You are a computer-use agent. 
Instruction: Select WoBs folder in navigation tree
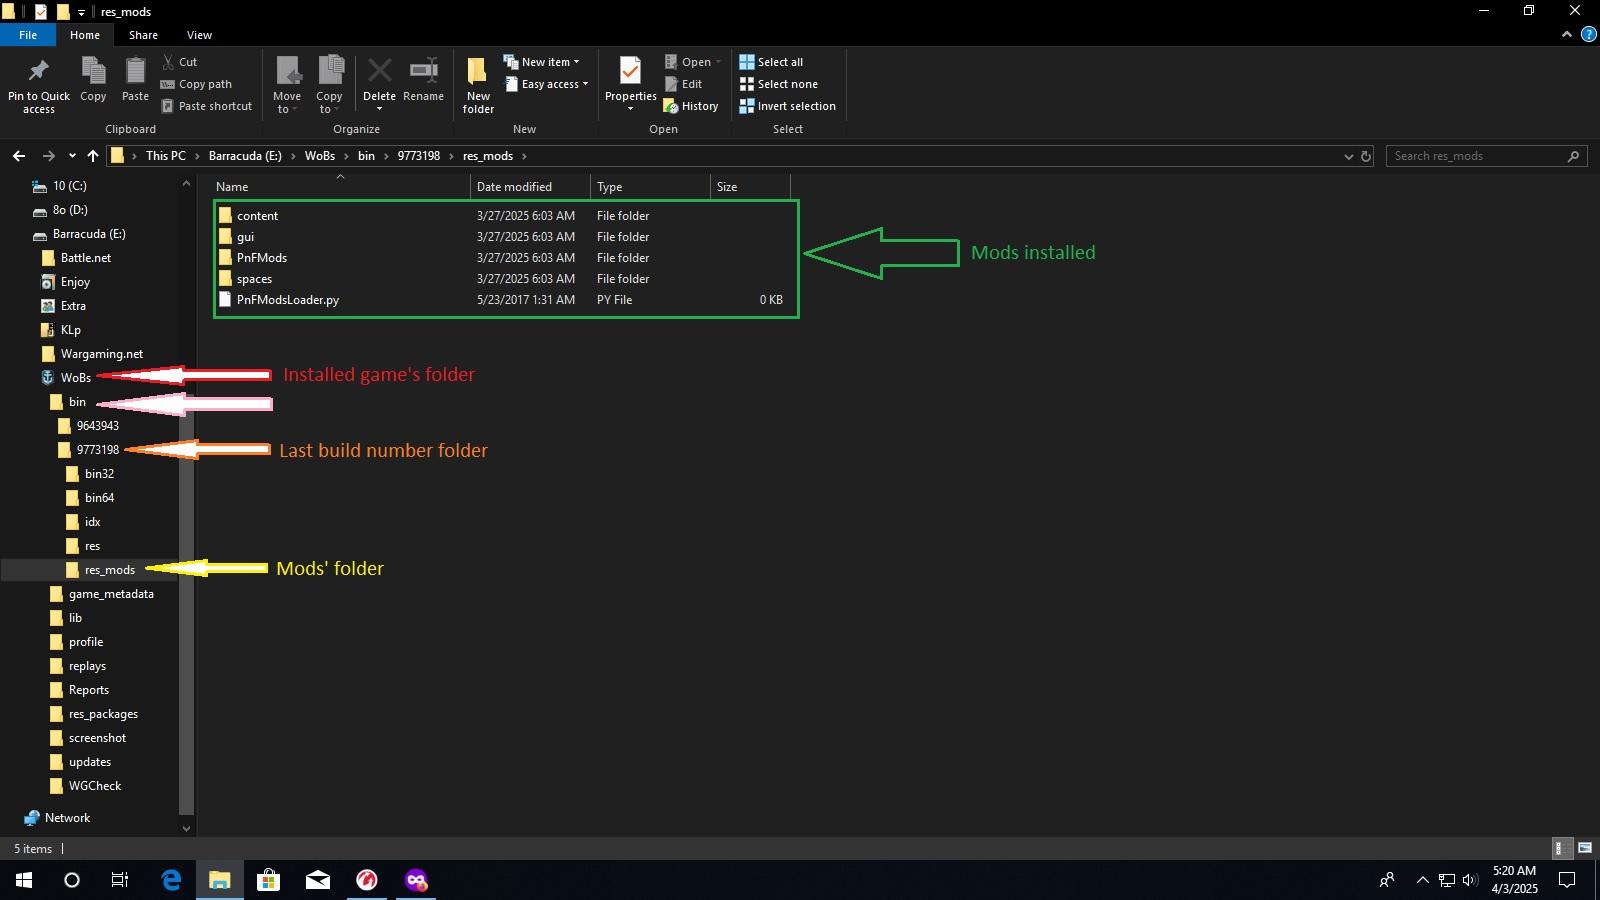point(75,378)
